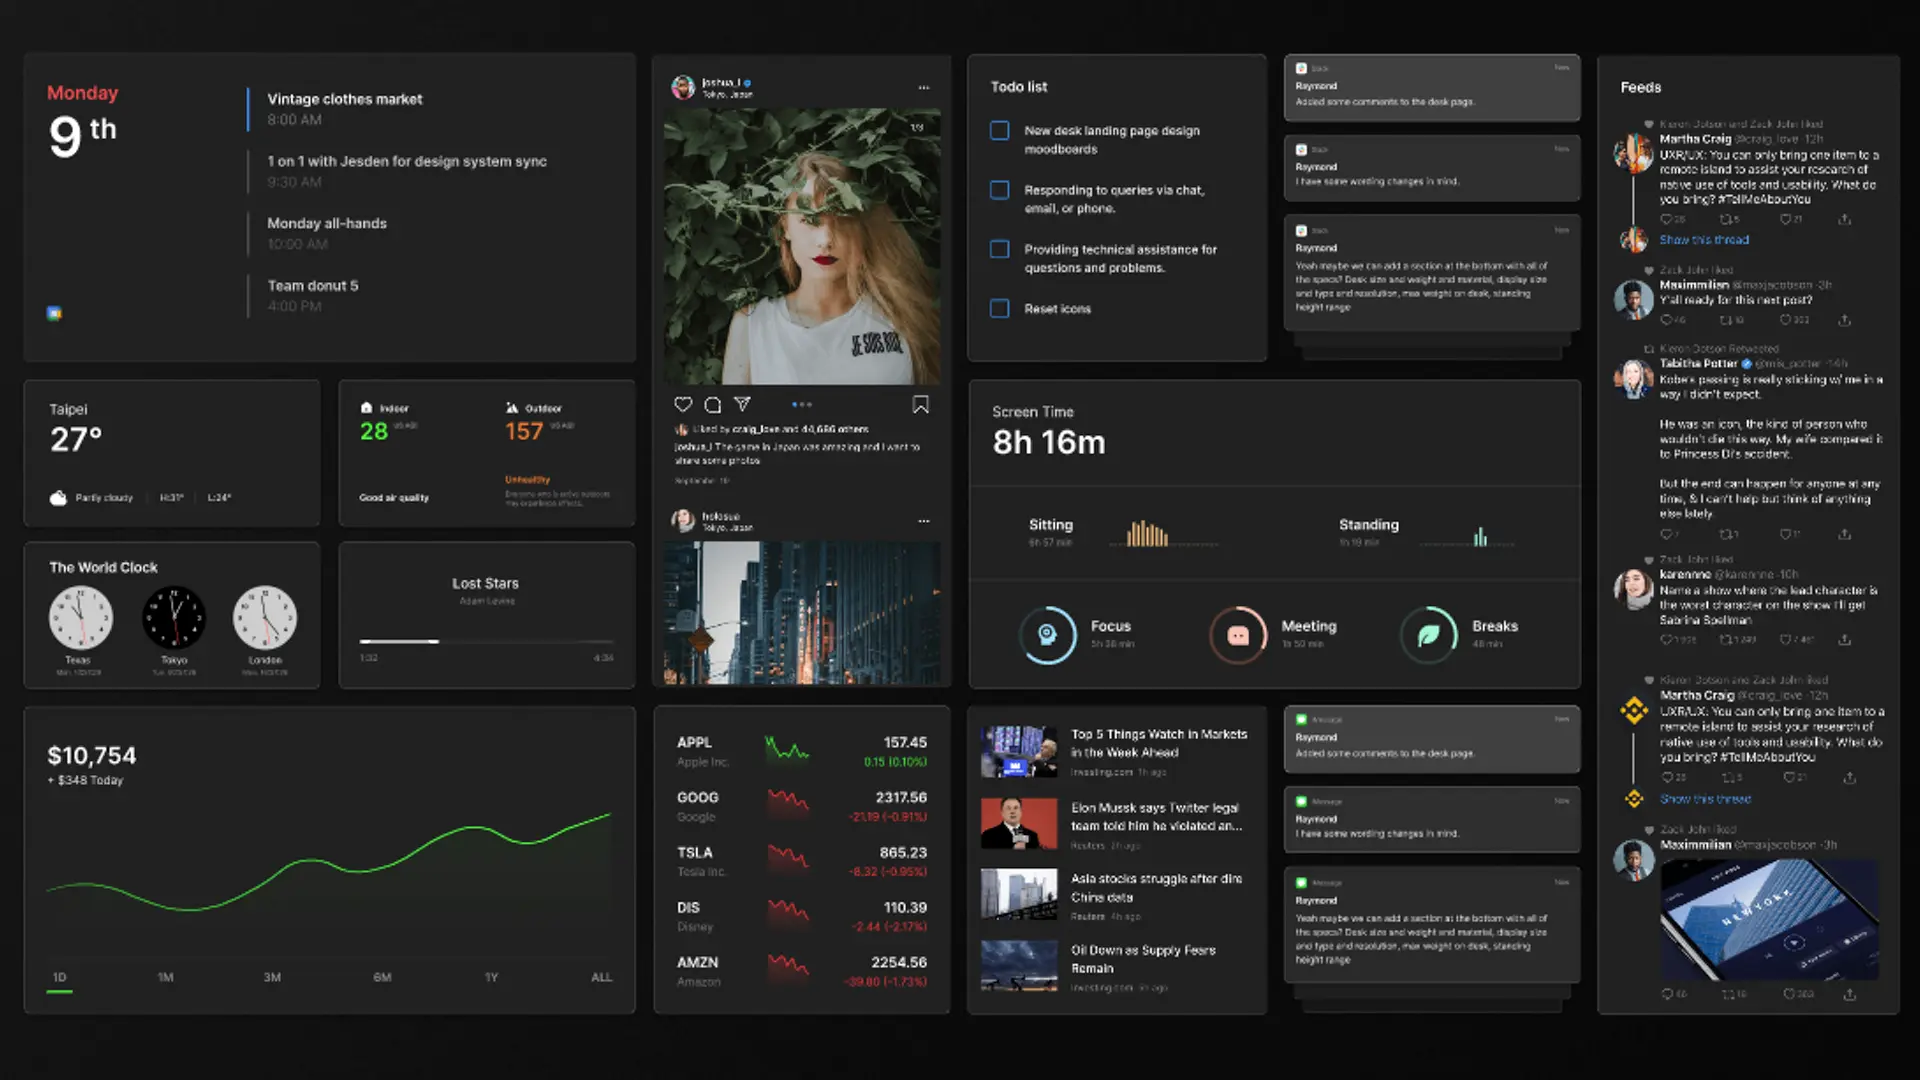Select the 1M chart range tab
Screen dimensions: 1920x1080
[x=166, y=977]
